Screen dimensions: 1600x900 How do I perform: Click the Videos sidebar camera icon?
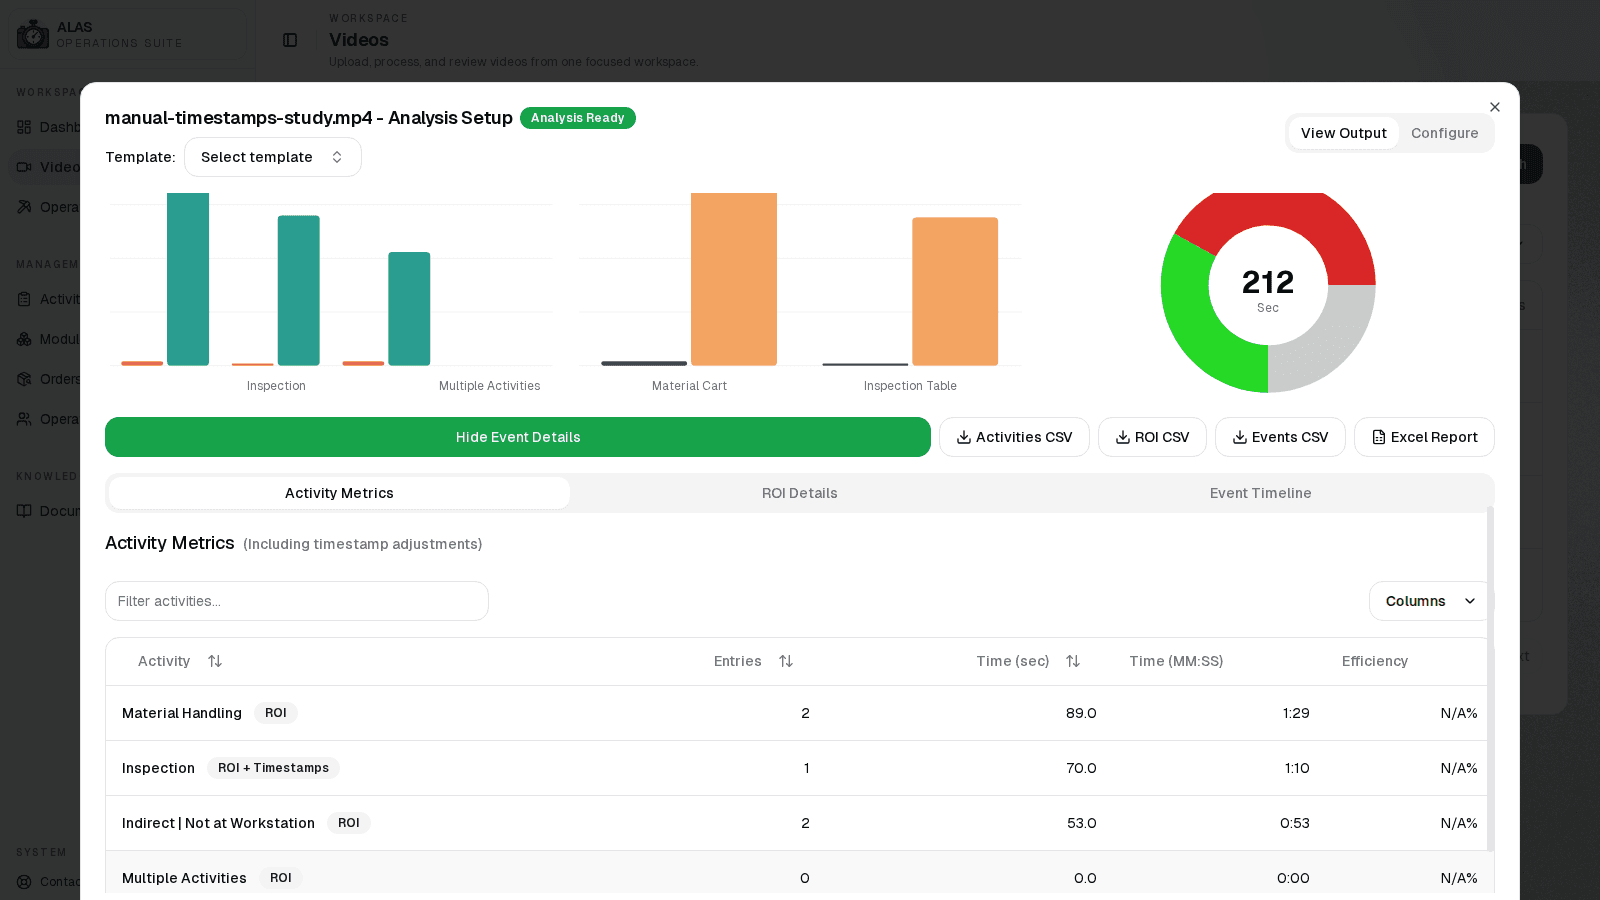24,167
